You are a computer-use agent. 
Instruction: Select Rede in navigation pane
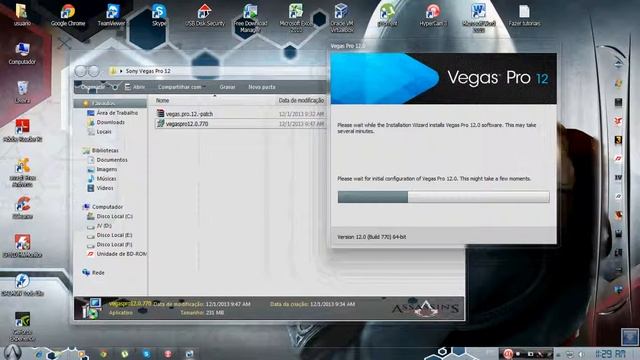coord(98,272)
